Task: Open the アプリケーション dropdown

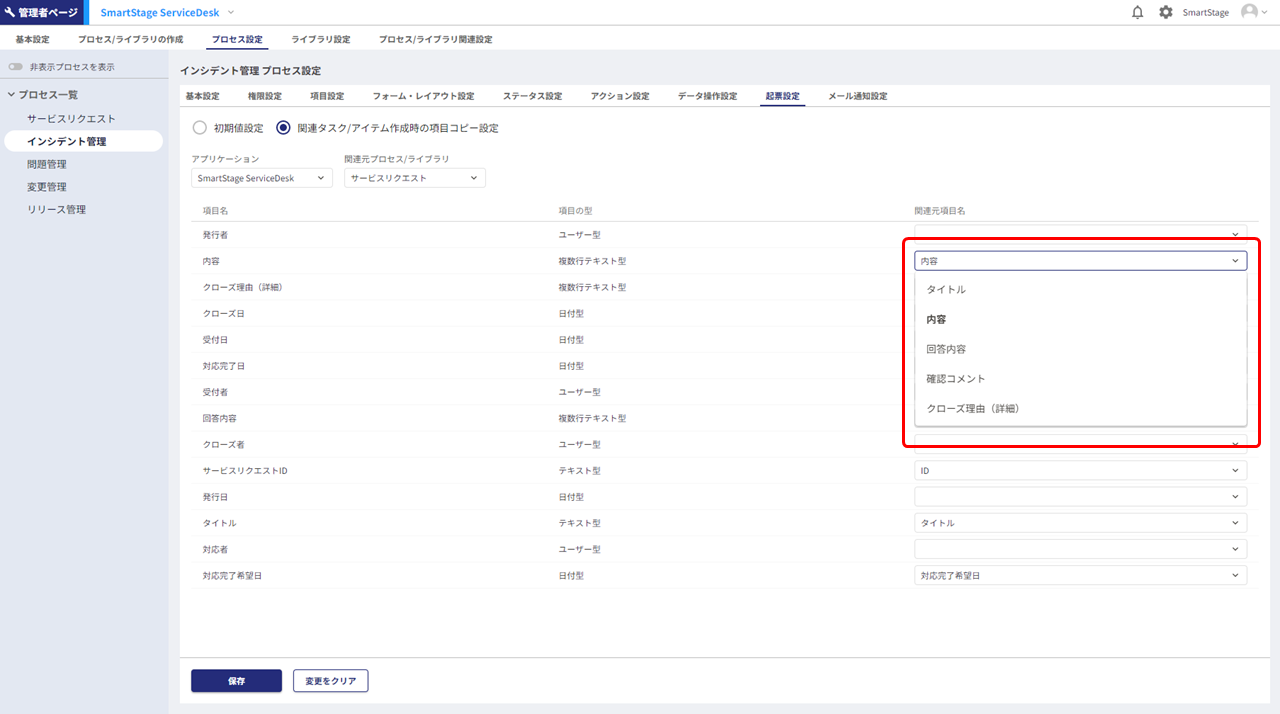Action: coord(261,178)
